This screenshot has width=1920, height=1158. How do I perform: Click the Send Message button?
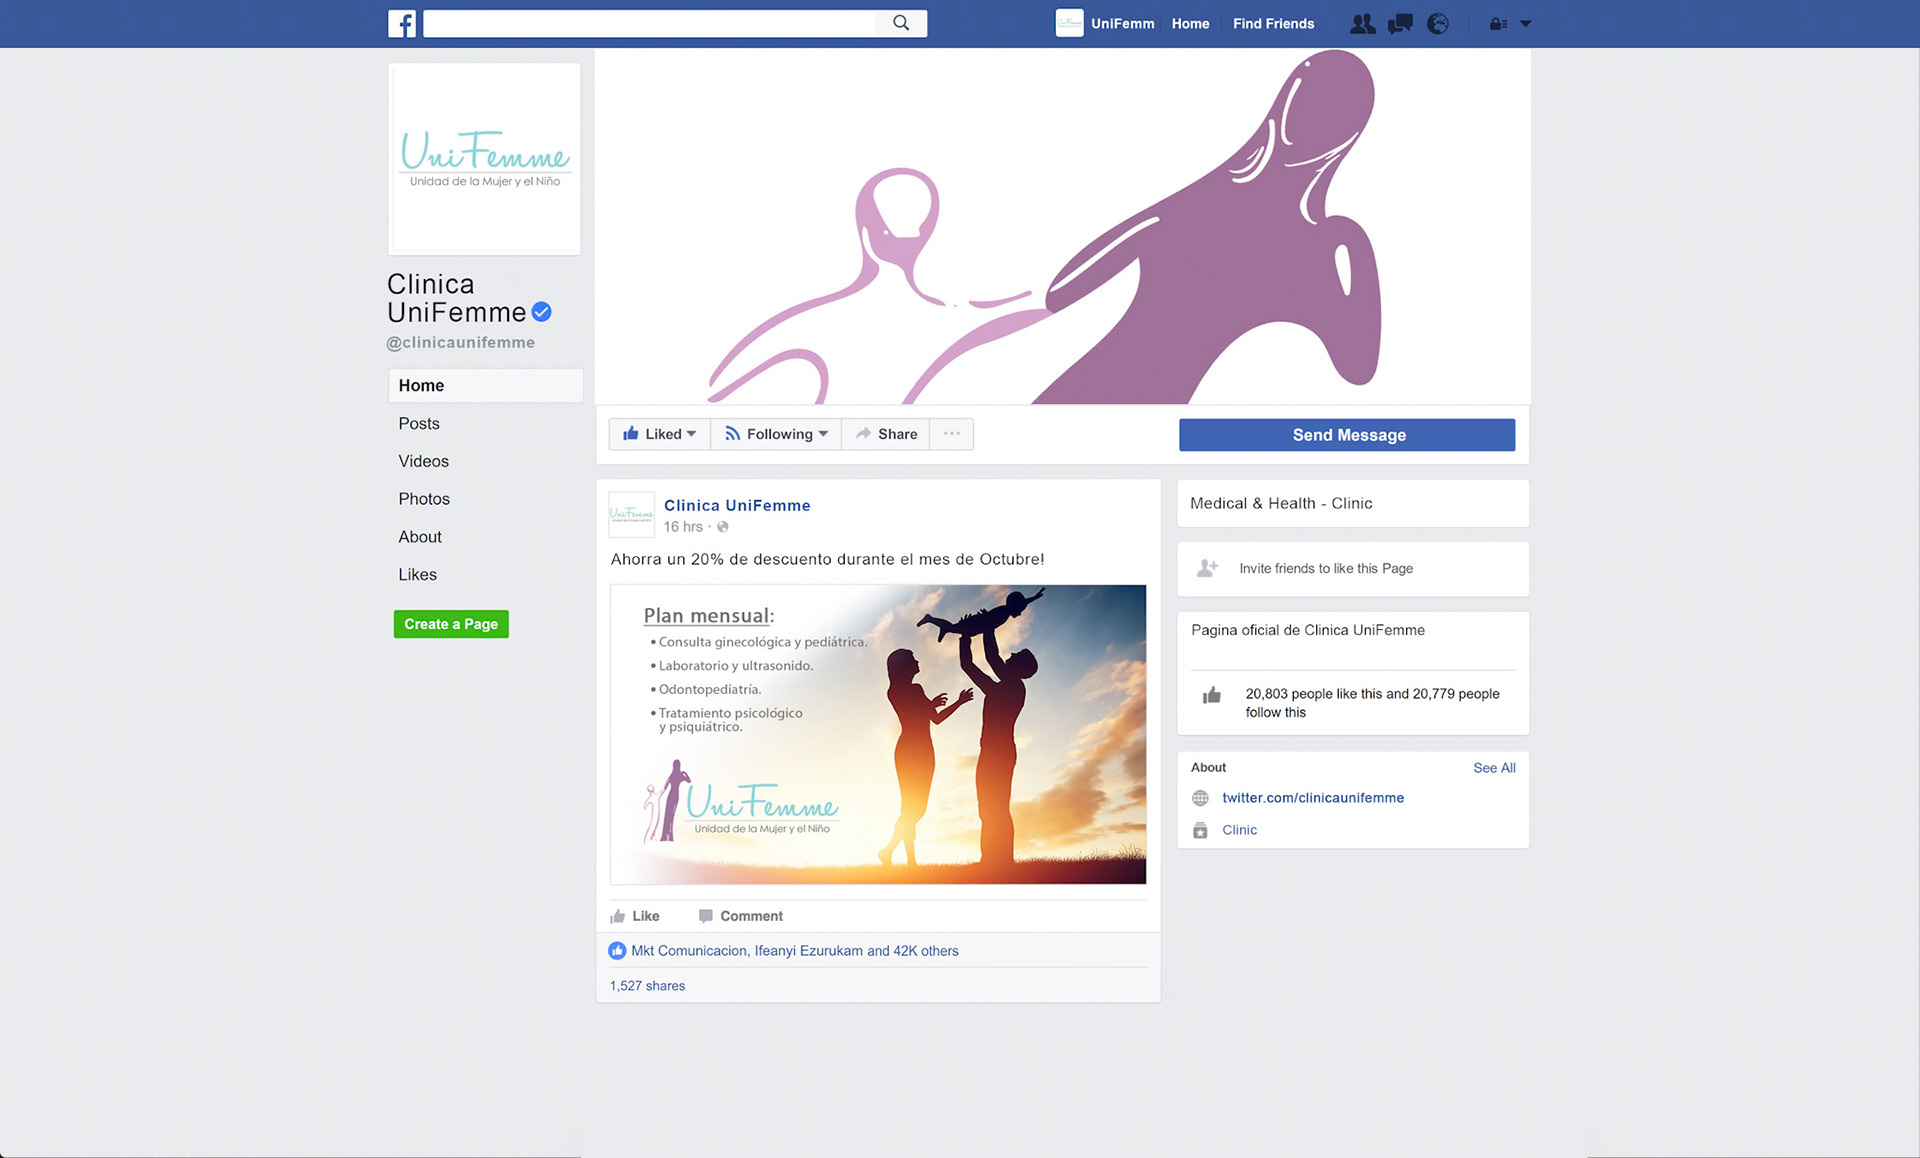(x=1347, y=435)
